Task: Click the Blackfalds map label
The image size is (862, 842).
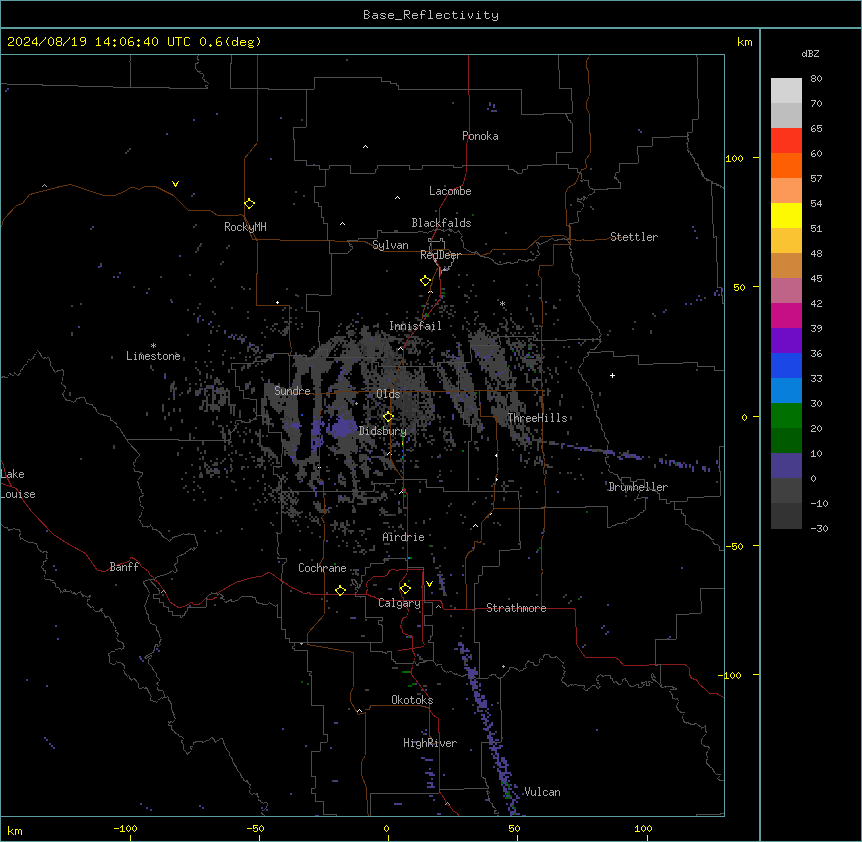Action: 441,223
